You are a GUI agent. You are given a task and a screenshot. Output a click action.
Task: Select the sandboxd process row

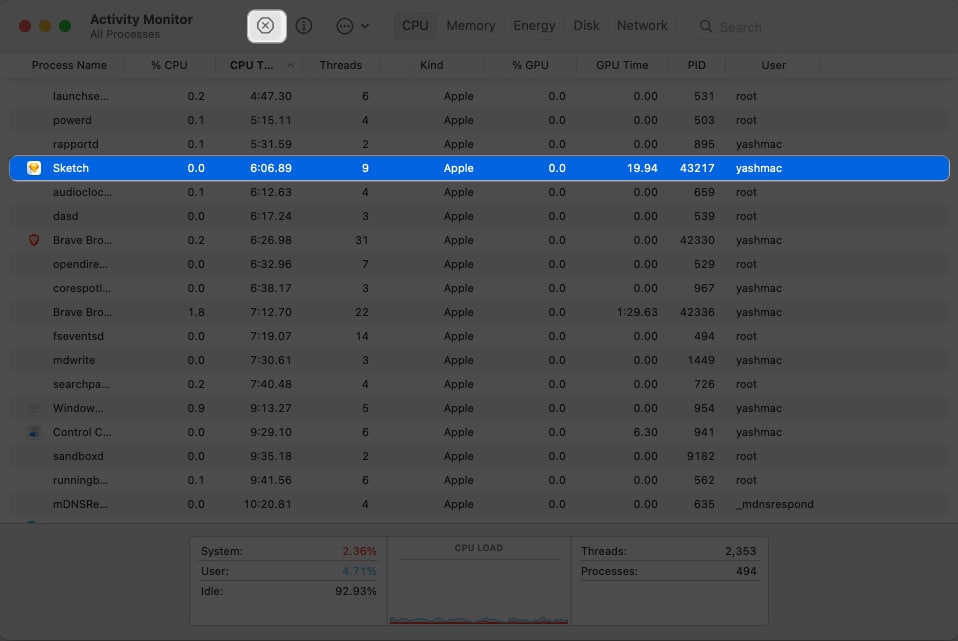click(479, 456)
